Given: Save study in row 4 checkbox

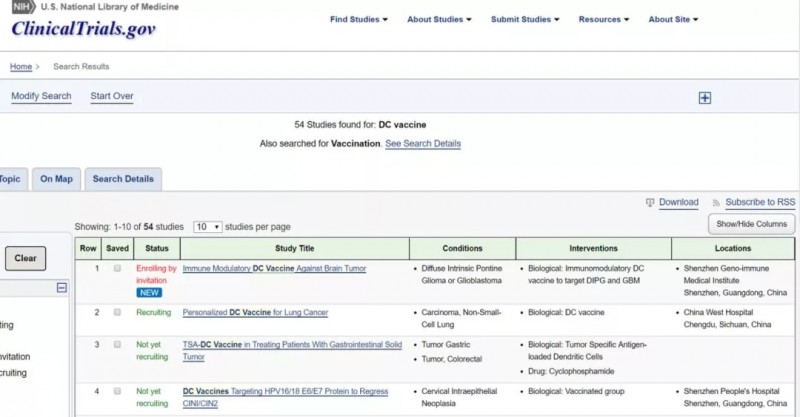Looking at the screenshot, I should (x=117, y=391).
